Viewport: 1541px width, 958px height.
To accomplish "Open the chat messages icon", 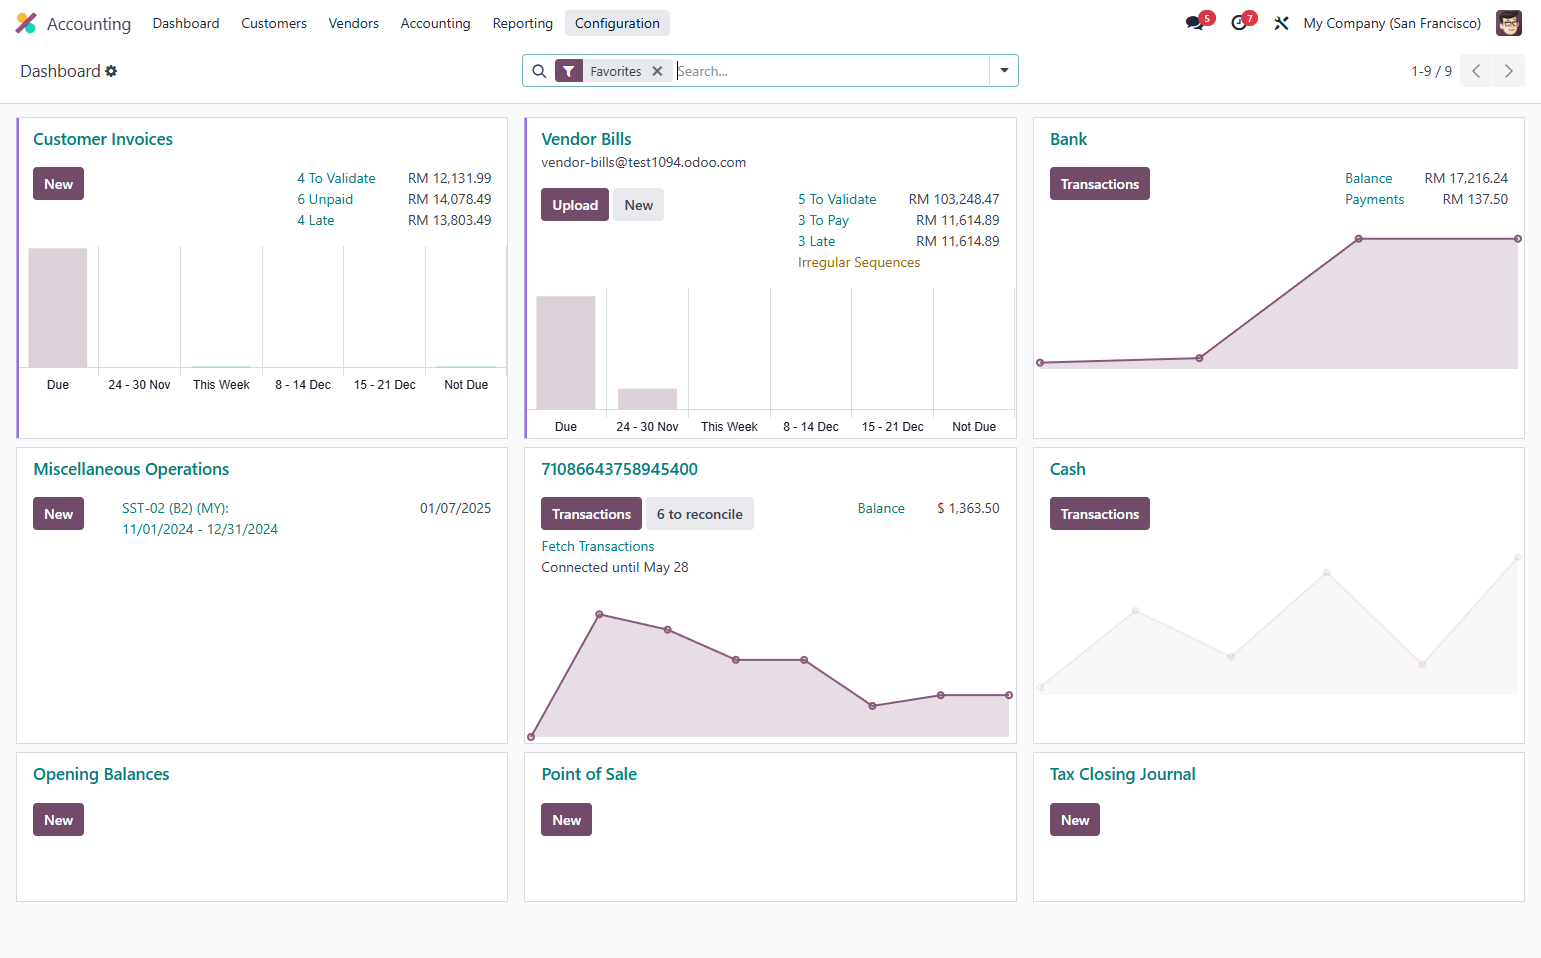I will coord(1195,23).
